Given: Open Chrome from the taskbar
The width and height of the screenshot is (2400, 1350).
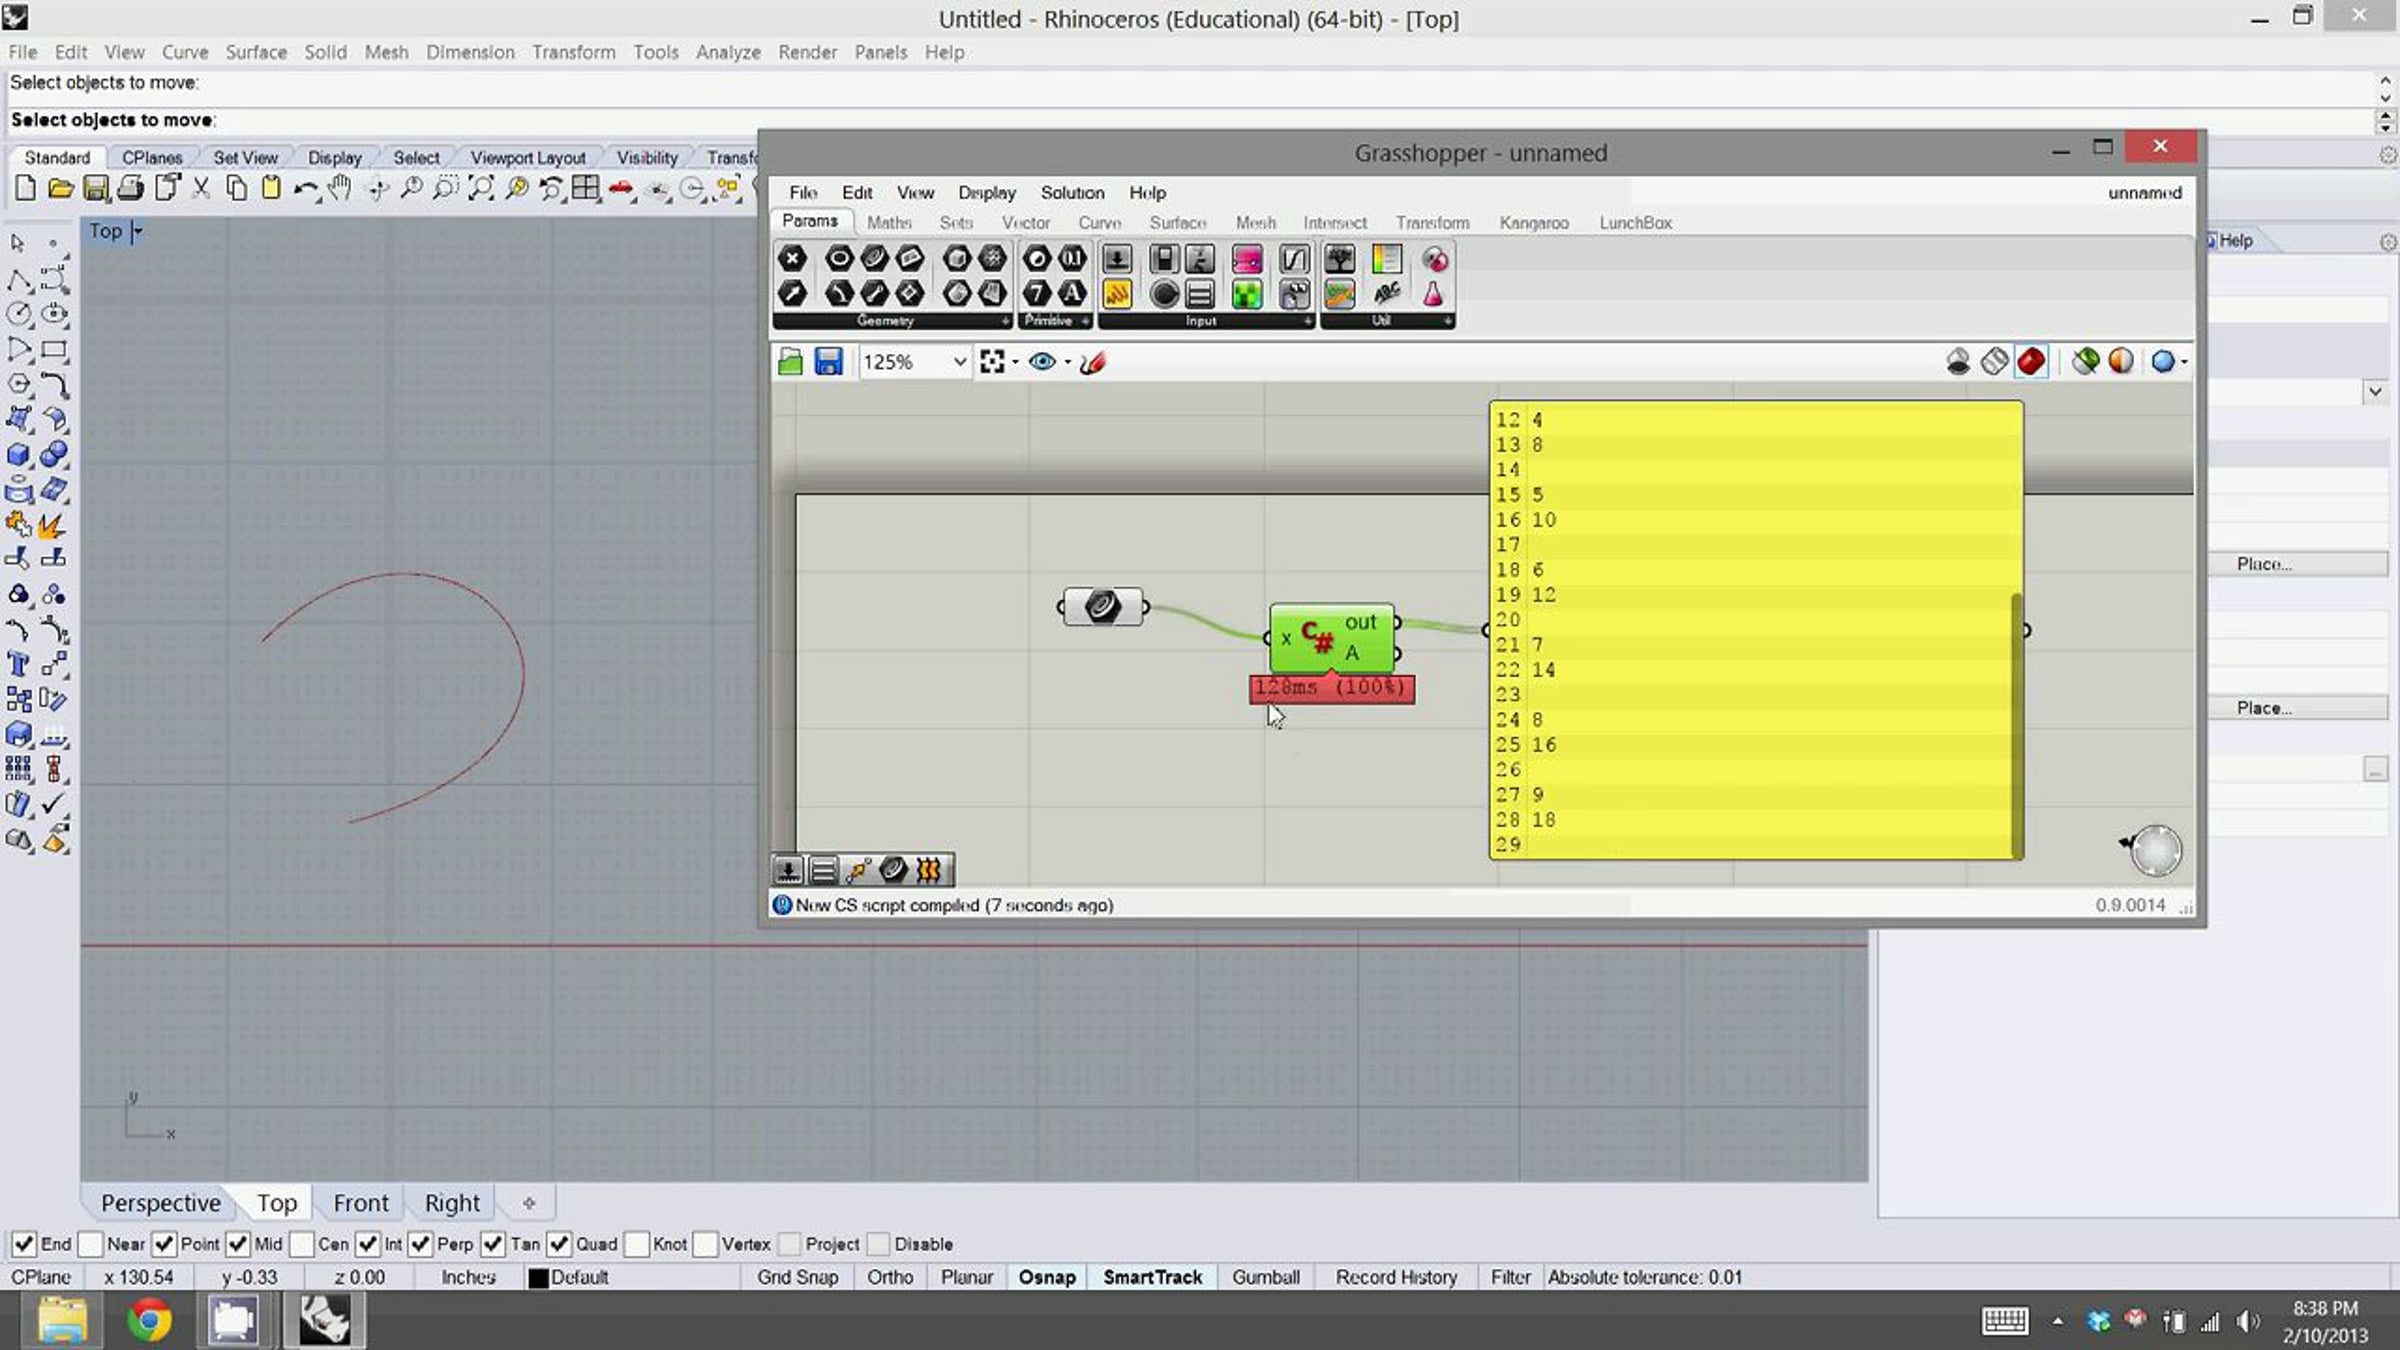Looking at the screenshot, I should (x=149, y=1320).
